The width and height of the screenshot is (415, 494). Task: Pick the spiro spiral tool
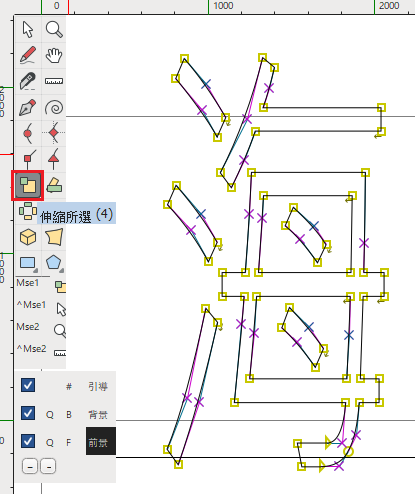pyautogui.click(x=54, y=107)
